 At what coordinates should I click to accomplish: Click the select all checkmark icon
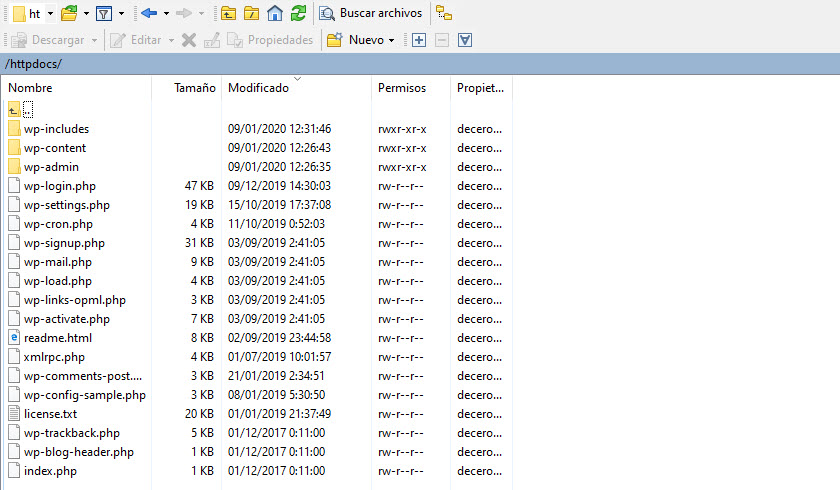[x=465, y=40]
